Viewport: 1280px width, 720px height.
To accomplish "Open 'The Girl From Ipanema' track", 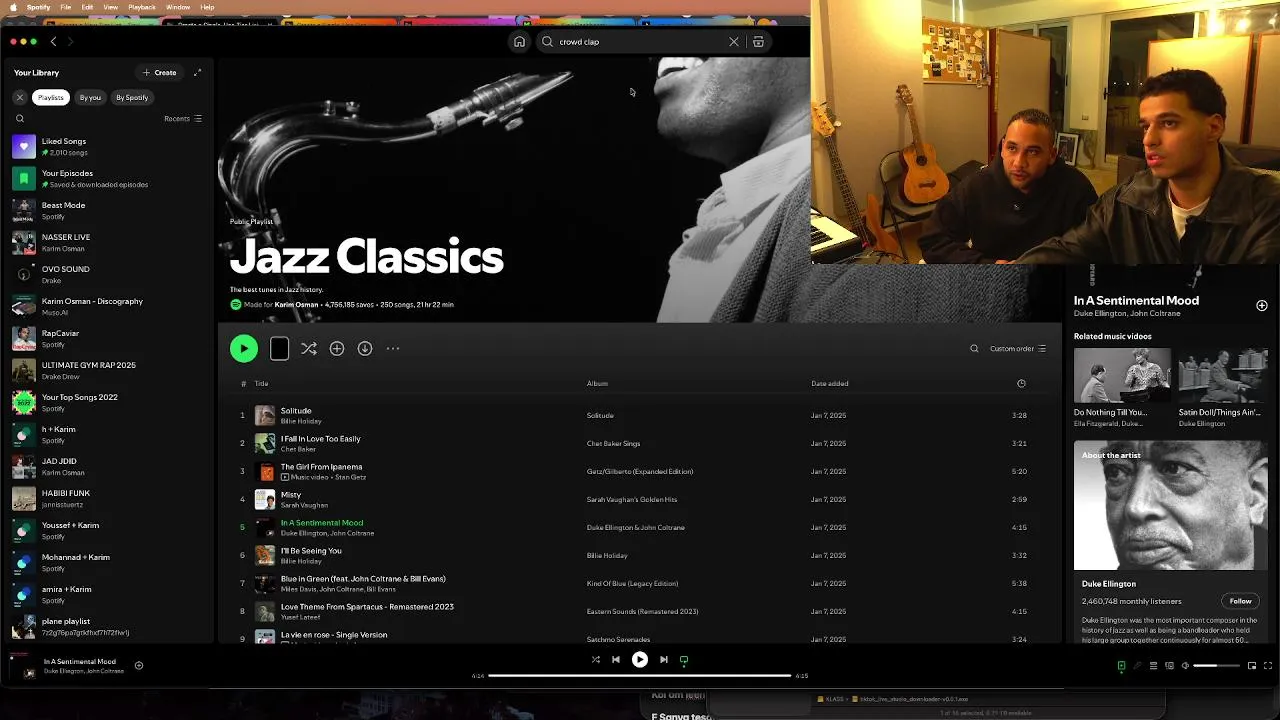I will 640,471.
